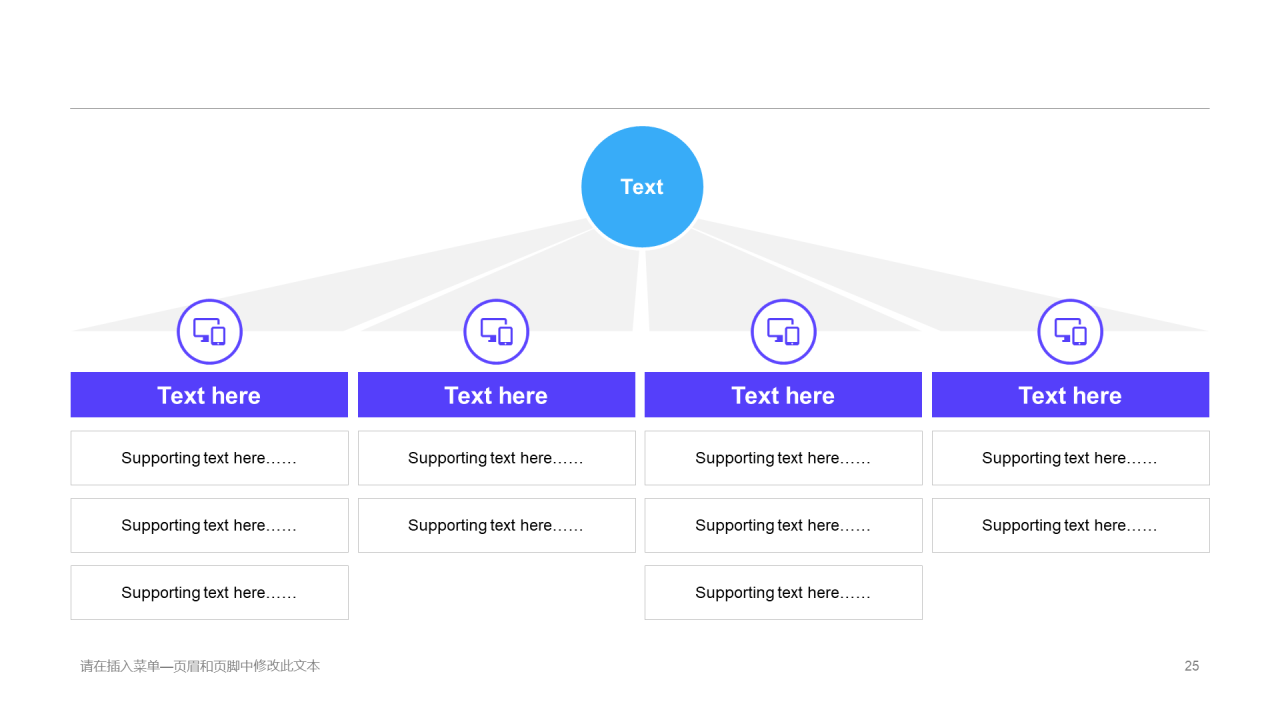Select lower supporting text box in second column

coord(496,525)
